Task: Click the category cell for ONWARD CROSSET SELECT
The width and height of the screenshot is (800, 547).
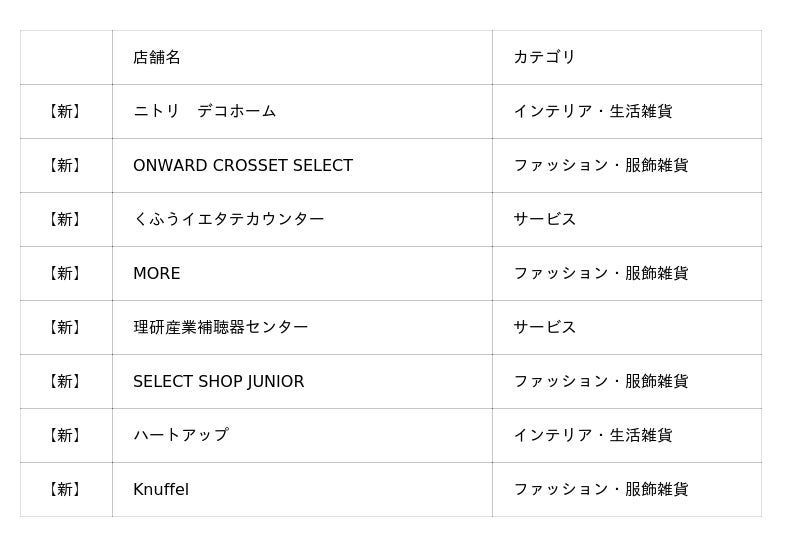Action: point(600,165)
